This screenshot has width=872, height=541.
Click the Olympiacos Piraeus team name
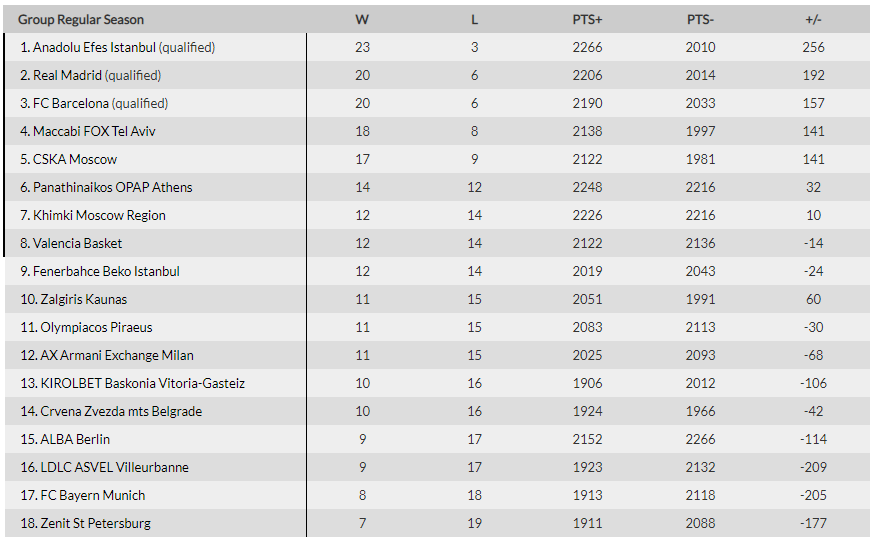pyautogui.click(x=96, y=327)
